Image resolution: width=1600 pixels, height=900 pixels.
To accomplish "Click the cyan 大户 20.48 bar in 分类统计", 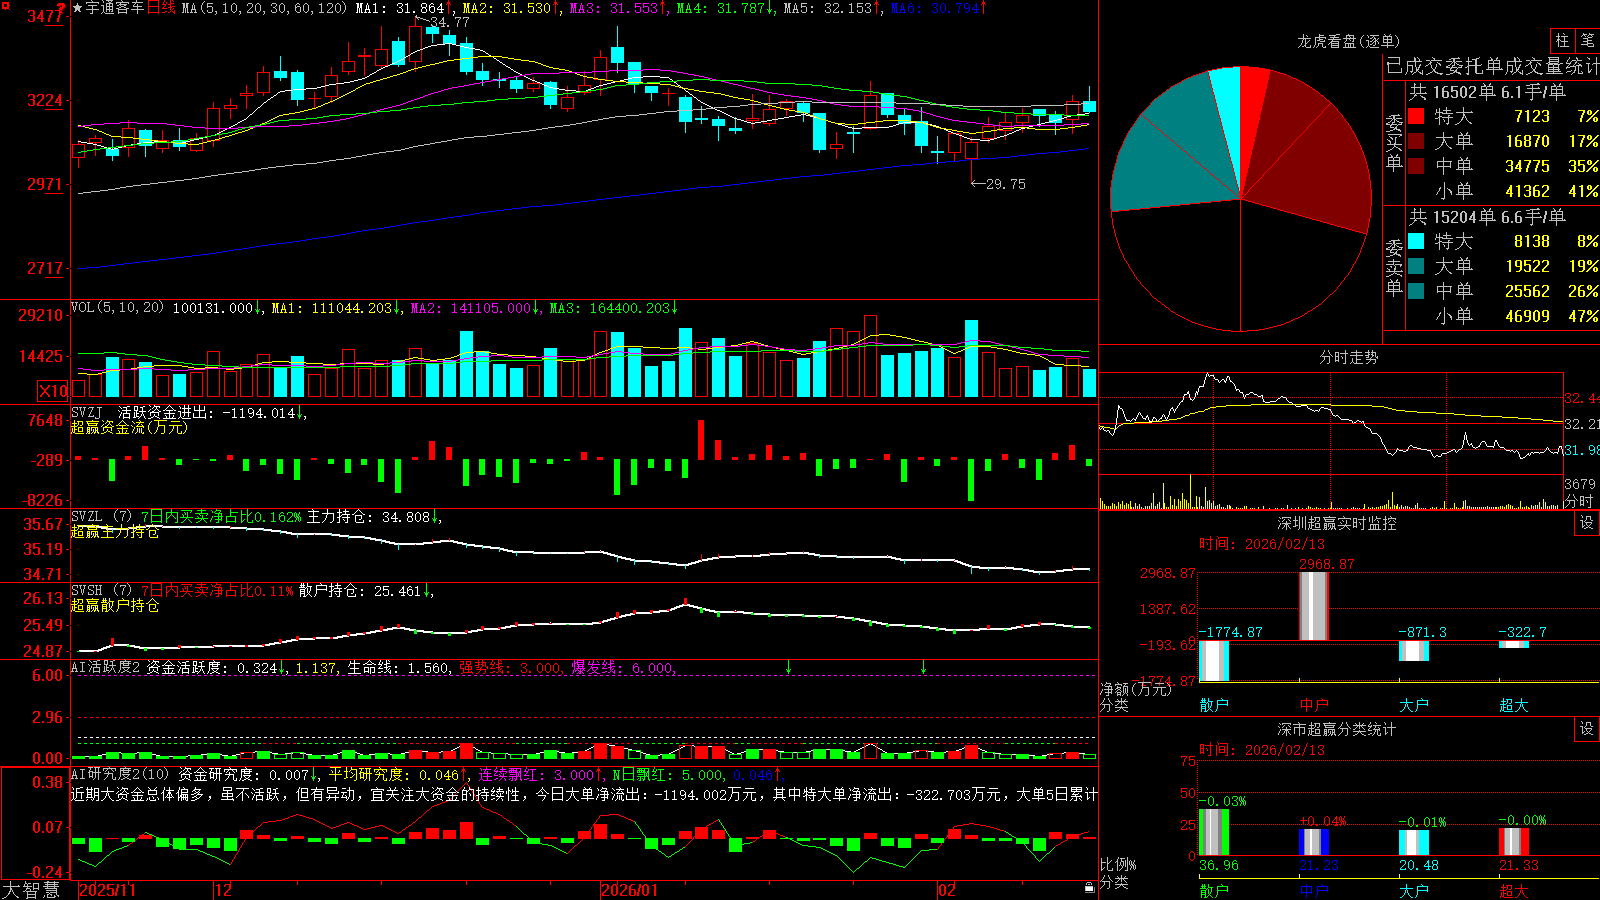I will 1414,843.
